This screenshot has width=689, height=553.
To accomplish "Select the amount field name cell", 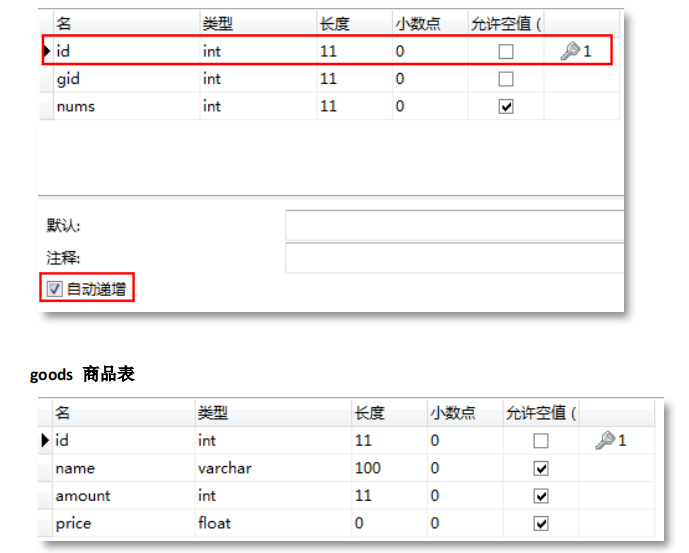I will click(x=123, y=496).
